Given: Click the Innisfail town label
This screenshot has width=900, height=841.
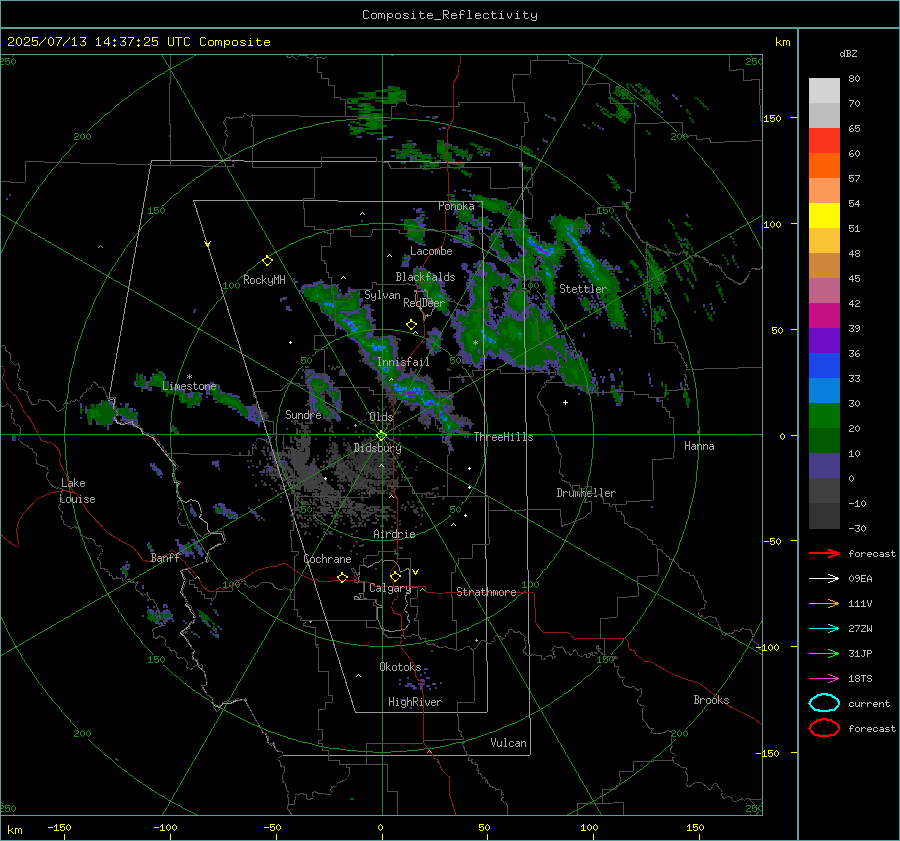Looking at the screenshot, I should tap(403, 362).
